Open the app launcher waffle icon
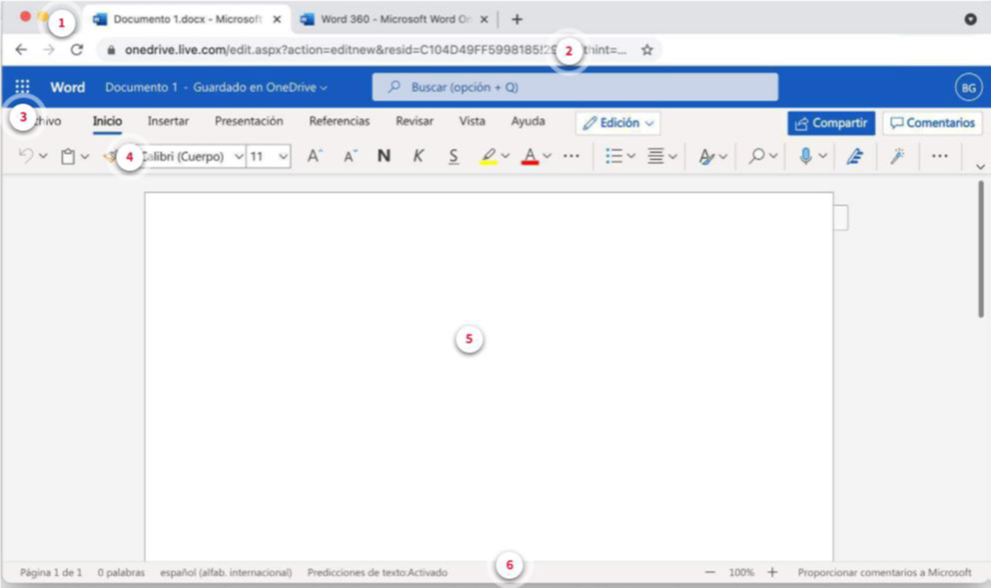The height and width of the screenshot is (588, 991). (22, 87)
